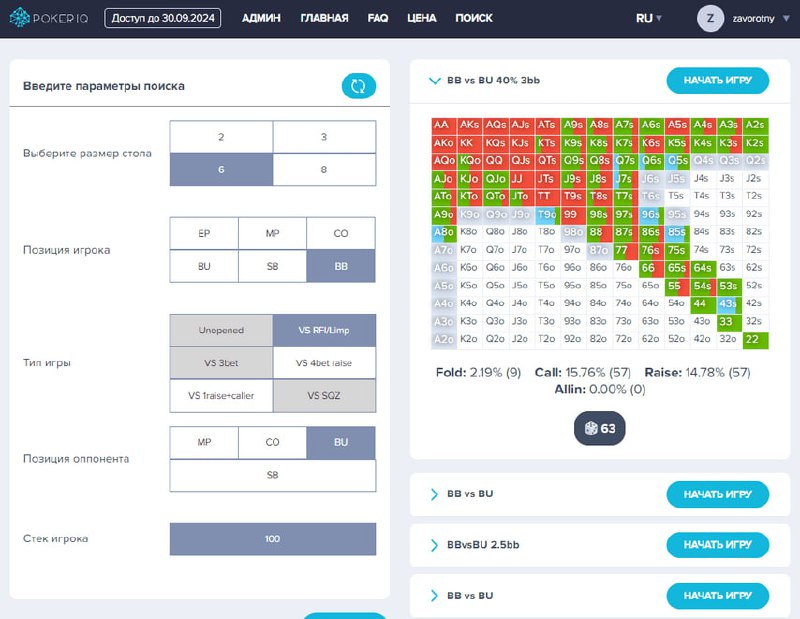Select table size 3
Image resolution: width=800 pixels, height=619 pixels.
324,137
